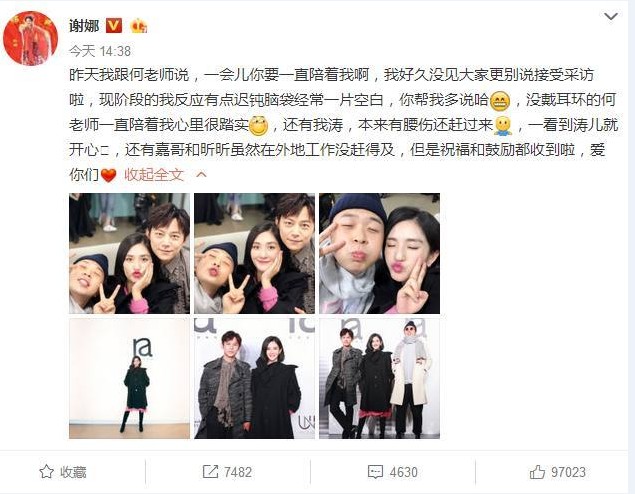Click the 今天 14:38 timestamp link
Image resolution: width=635 pixels, height=494 pixels.
pos(100,51)
